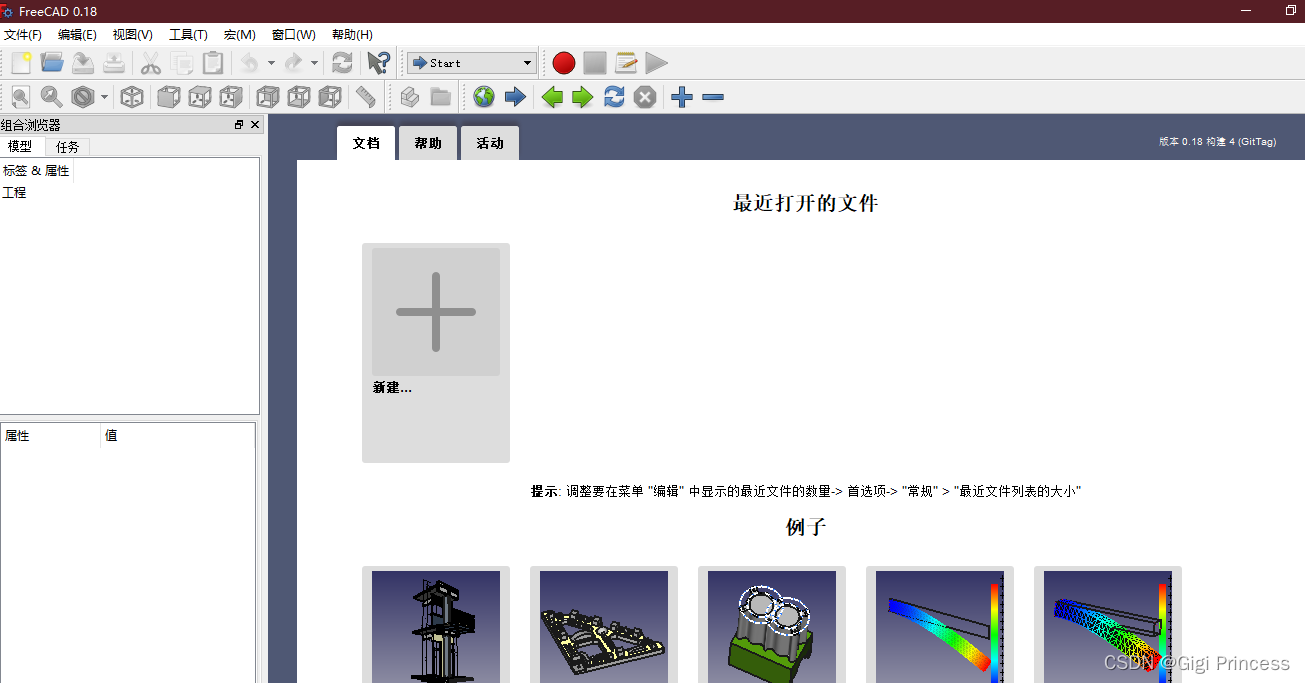Click the Undo arrow icon

249,63
